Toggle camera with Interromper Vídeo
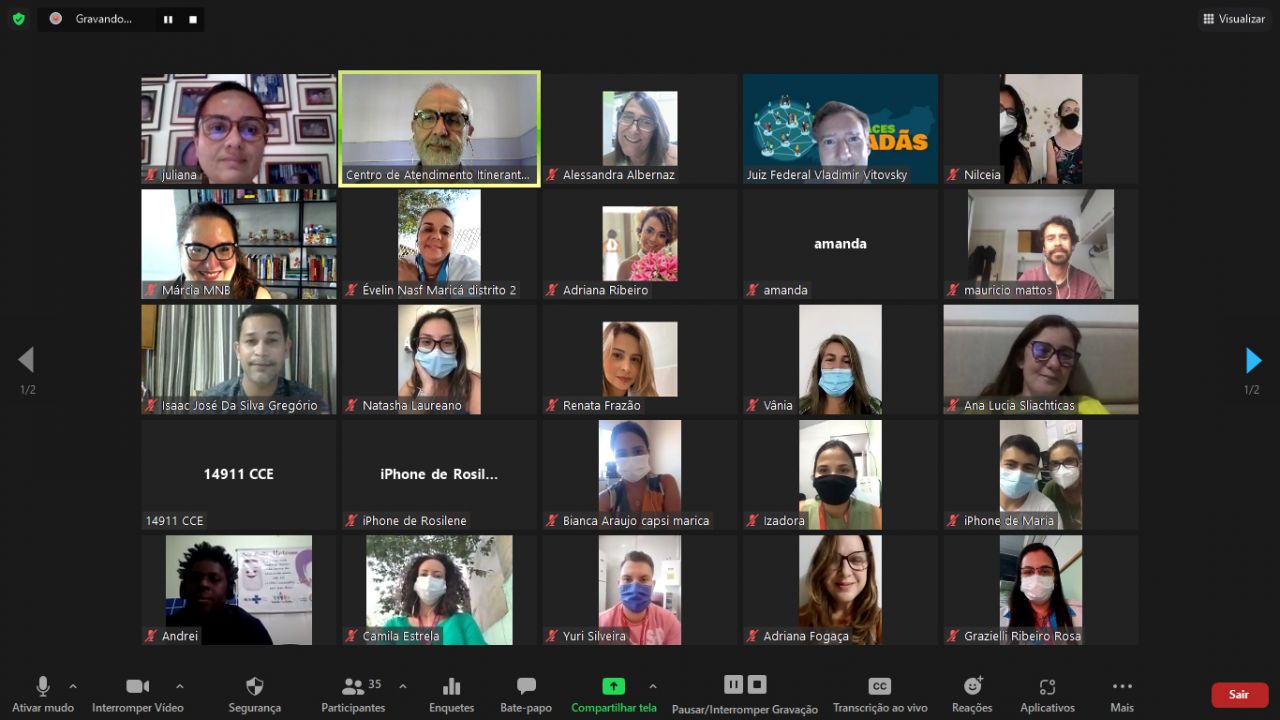Image resolution: width=1280 pixels, height=720 pixels. coord(138,694)
